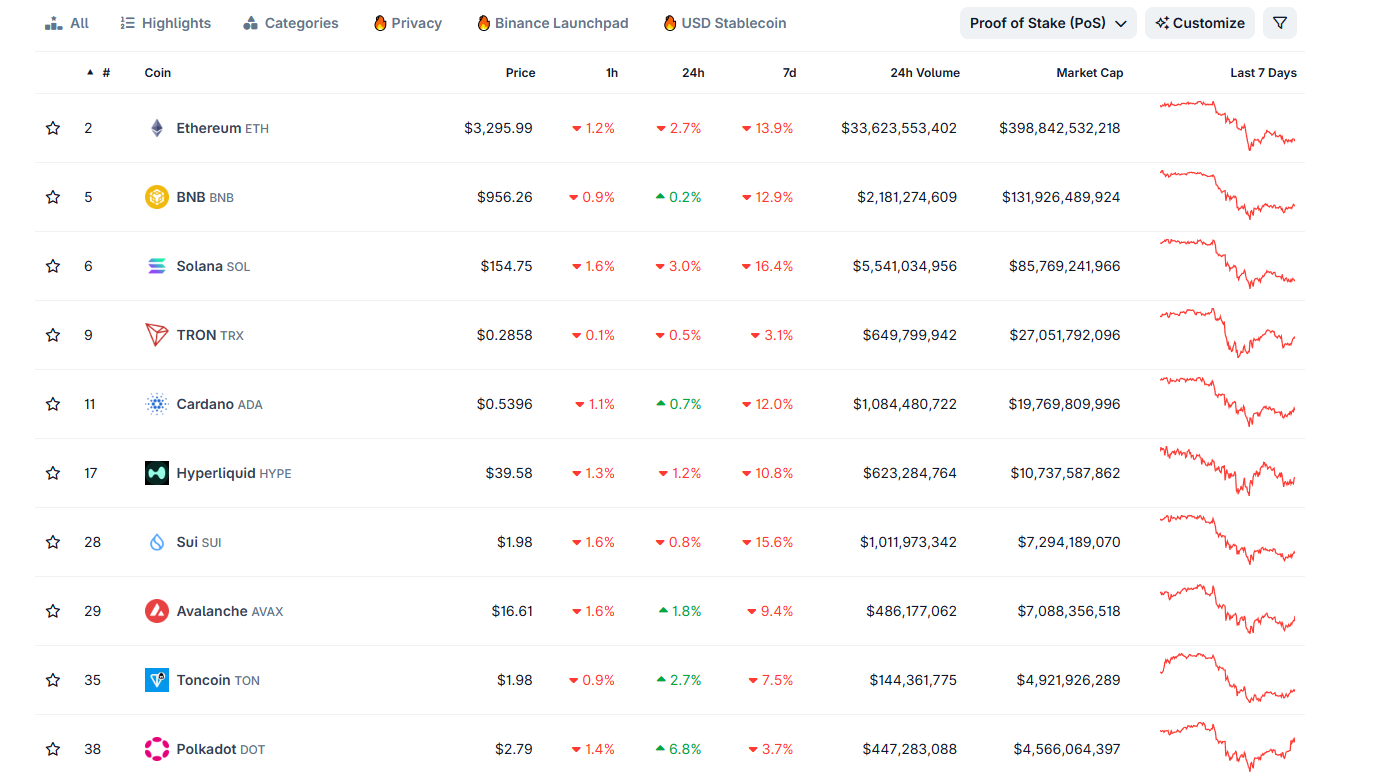This screenshot has height=783, width=1383.
Task: Sort table by Market Cap header
Action: [x=1089, y=73]
